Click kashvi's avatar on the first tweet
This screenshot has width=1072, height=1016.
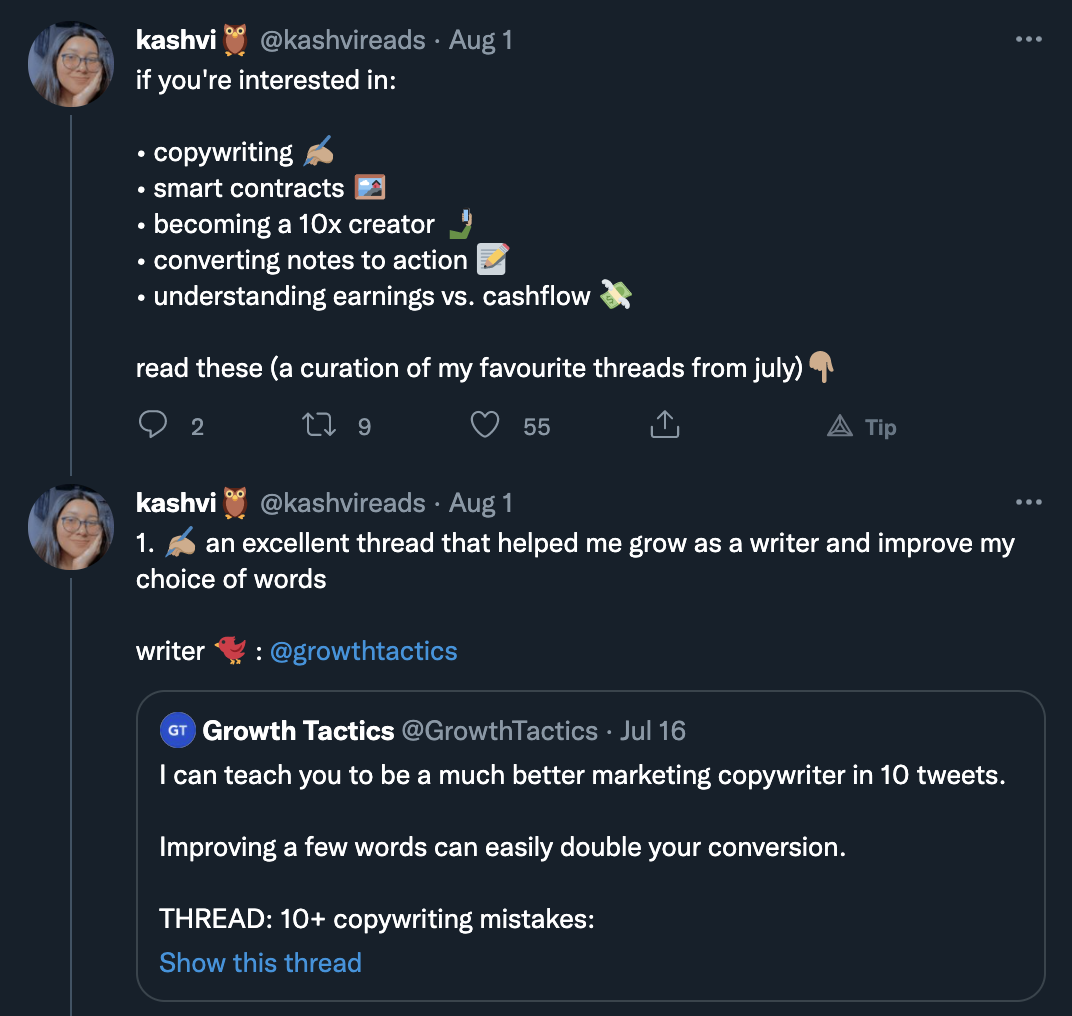71,64
